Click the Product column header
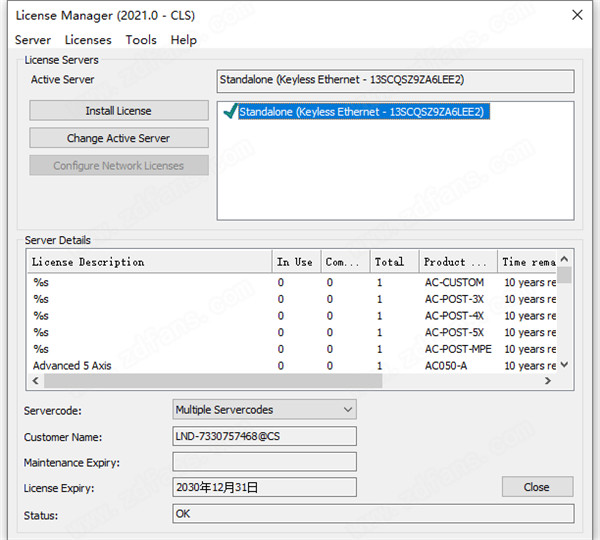 coord(458,262)
